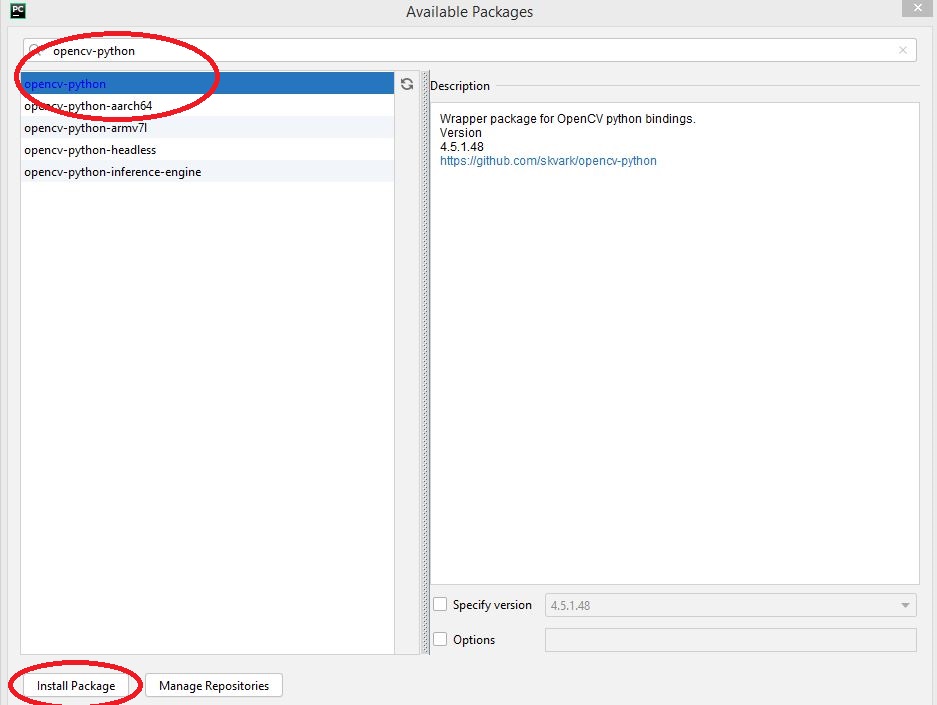Clear the search field with the X icon
Viewport: 937px width, 705px height.
pos(903,49)
